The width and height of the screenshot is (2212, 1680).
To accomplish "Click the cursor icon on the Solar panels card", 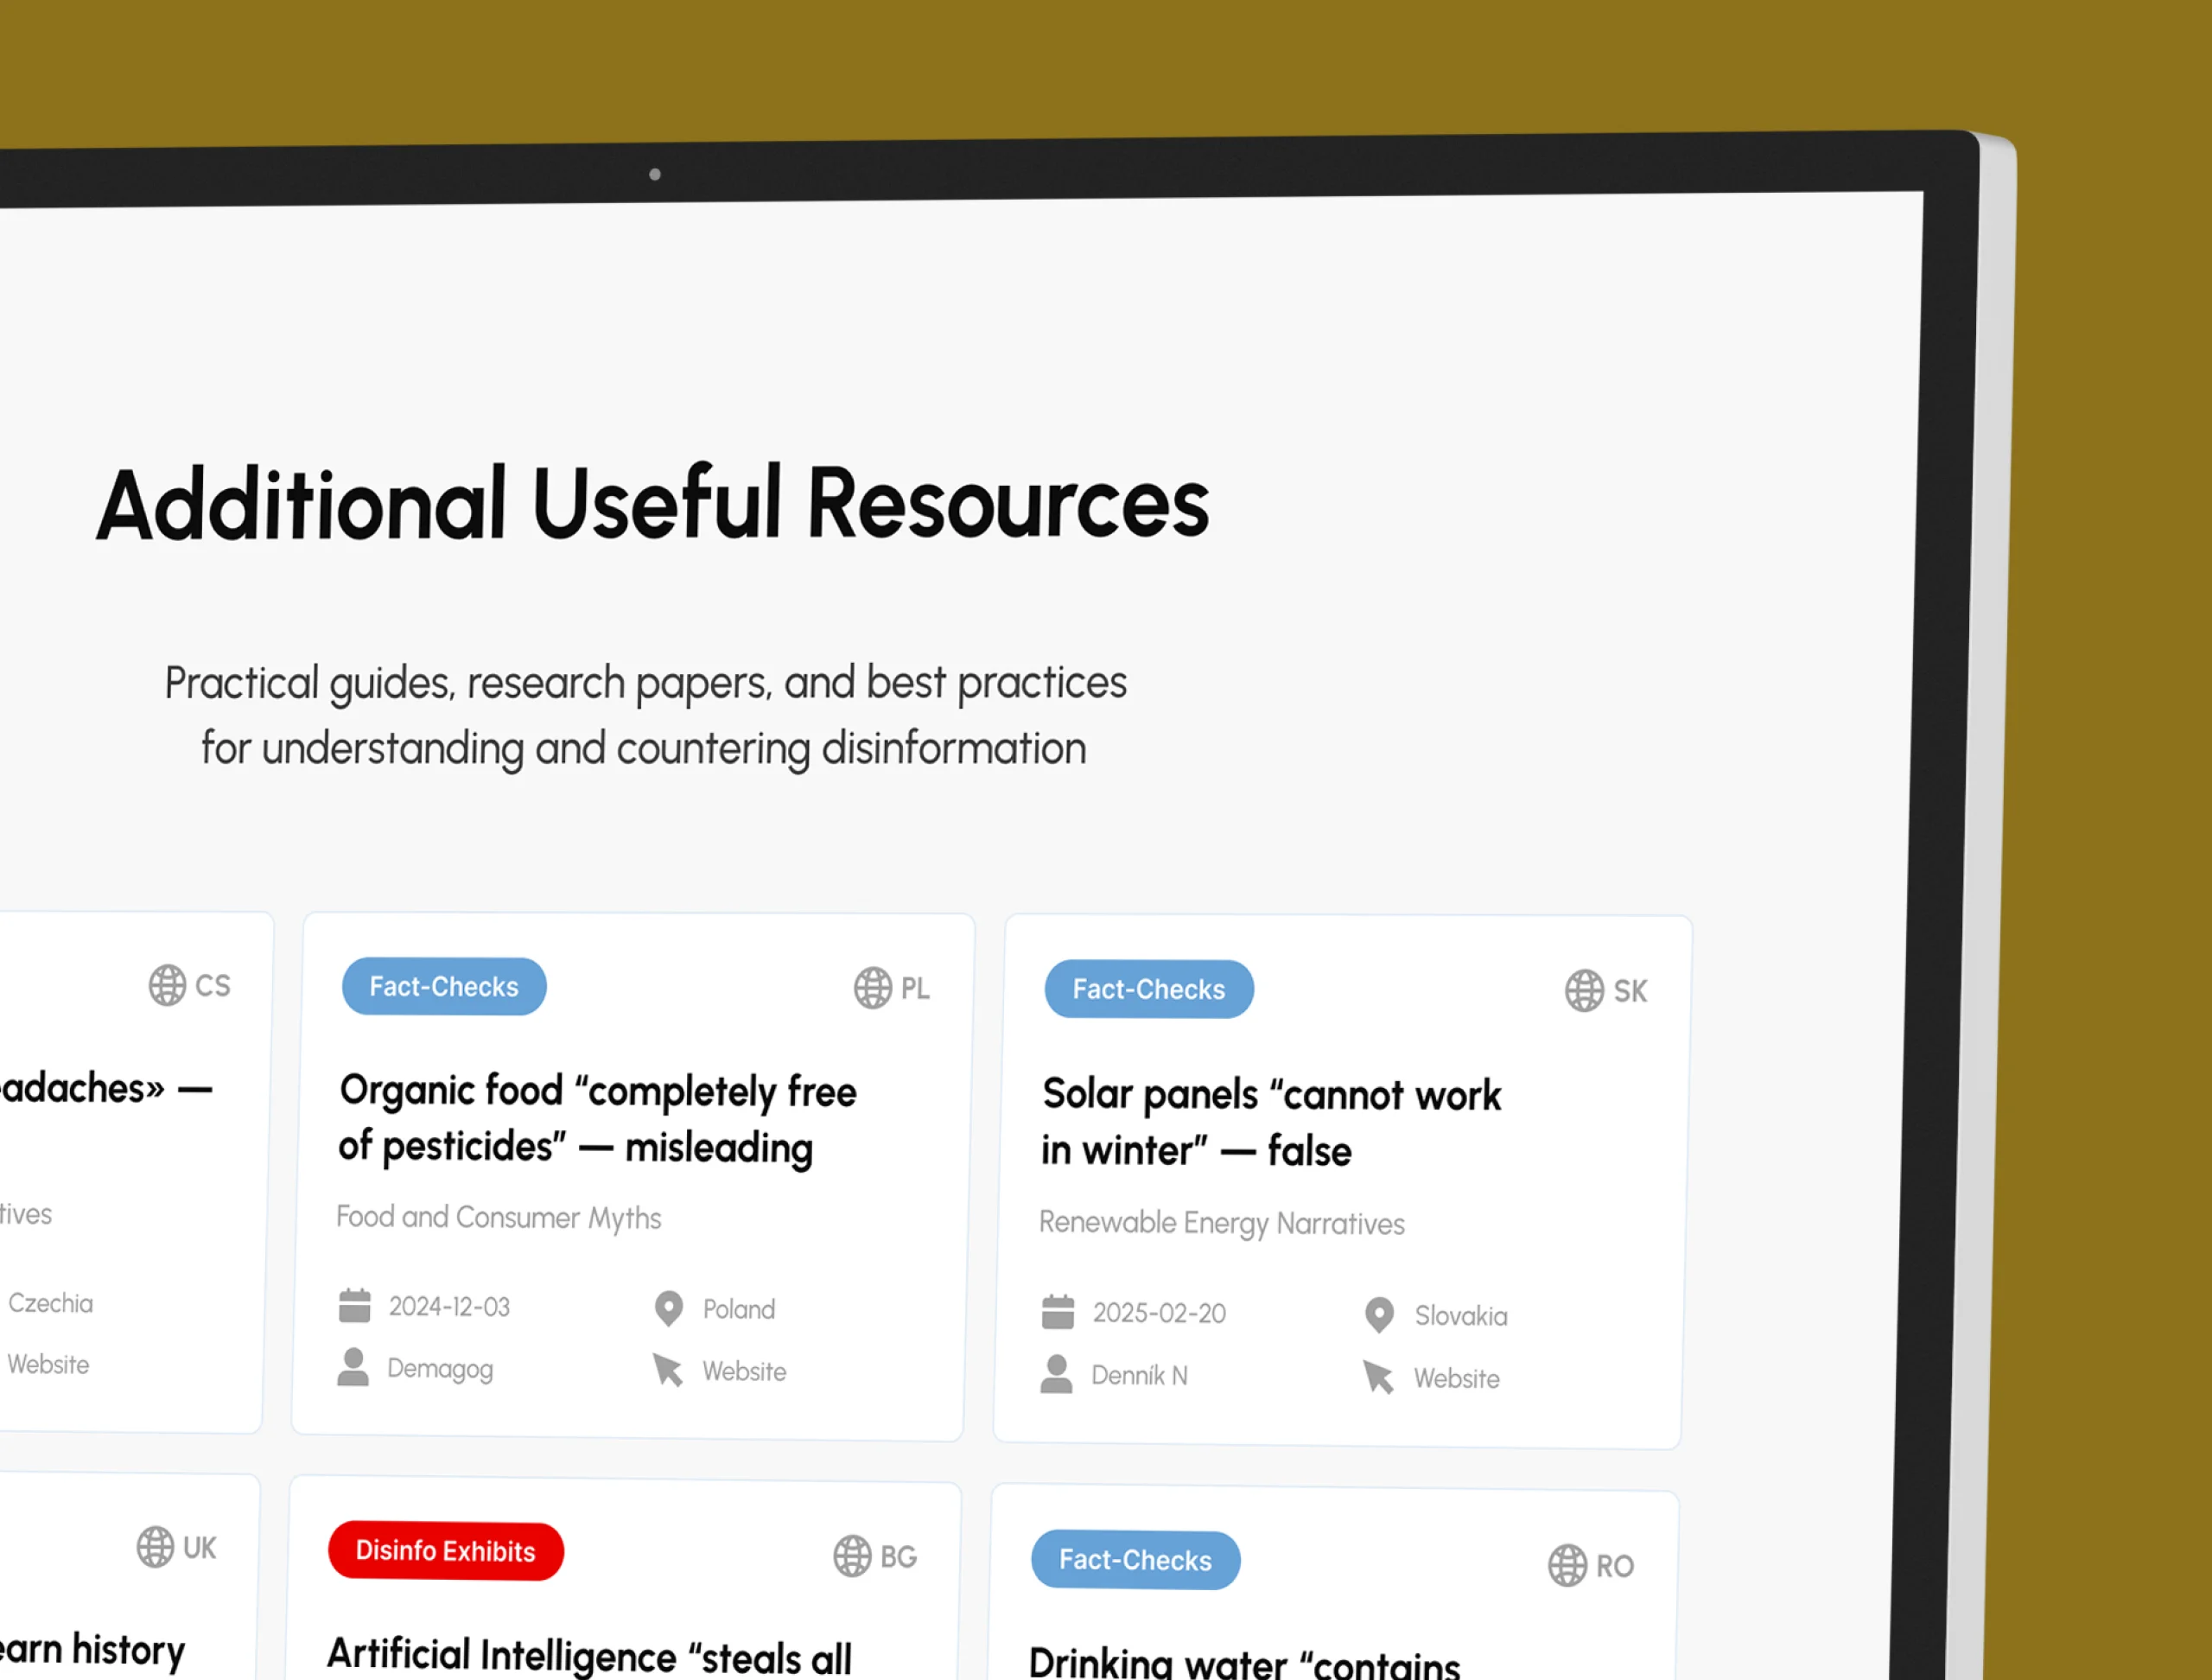I will click(x=1378, y=1376).
